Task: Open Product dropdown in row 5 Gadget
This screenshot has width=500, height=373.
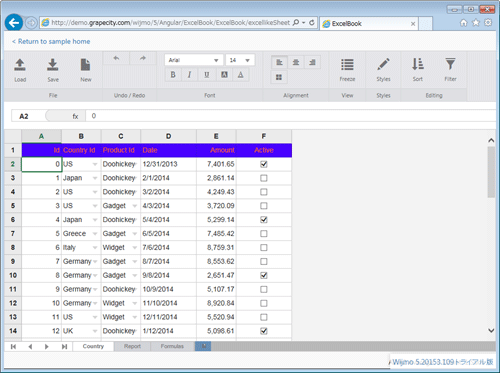Action: (135, 206)
